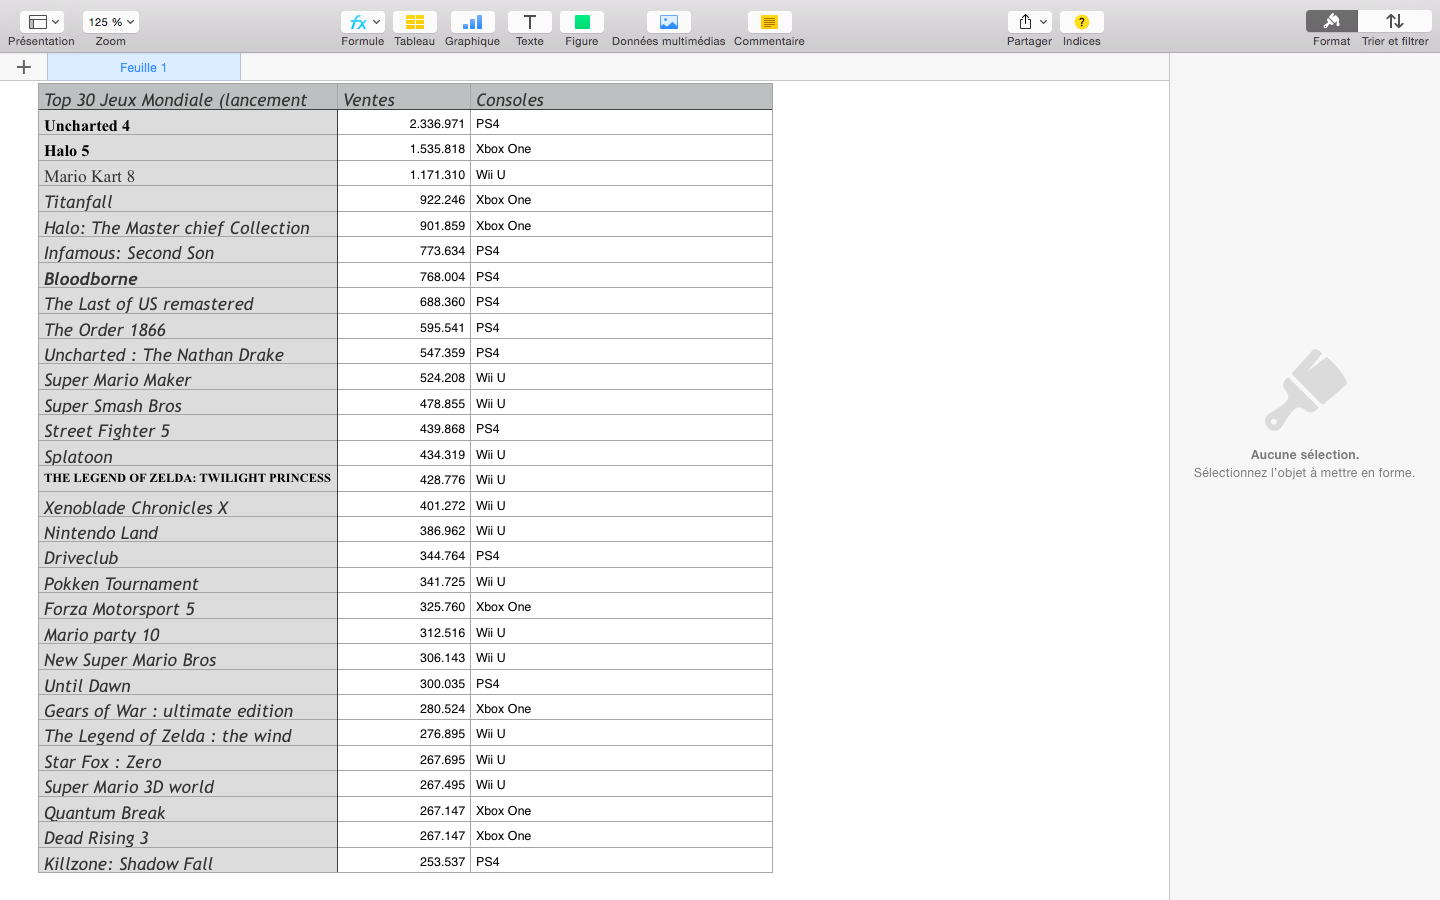
Task: Select the Killzone: Shadow Fall cell
Action: (188, 861)
